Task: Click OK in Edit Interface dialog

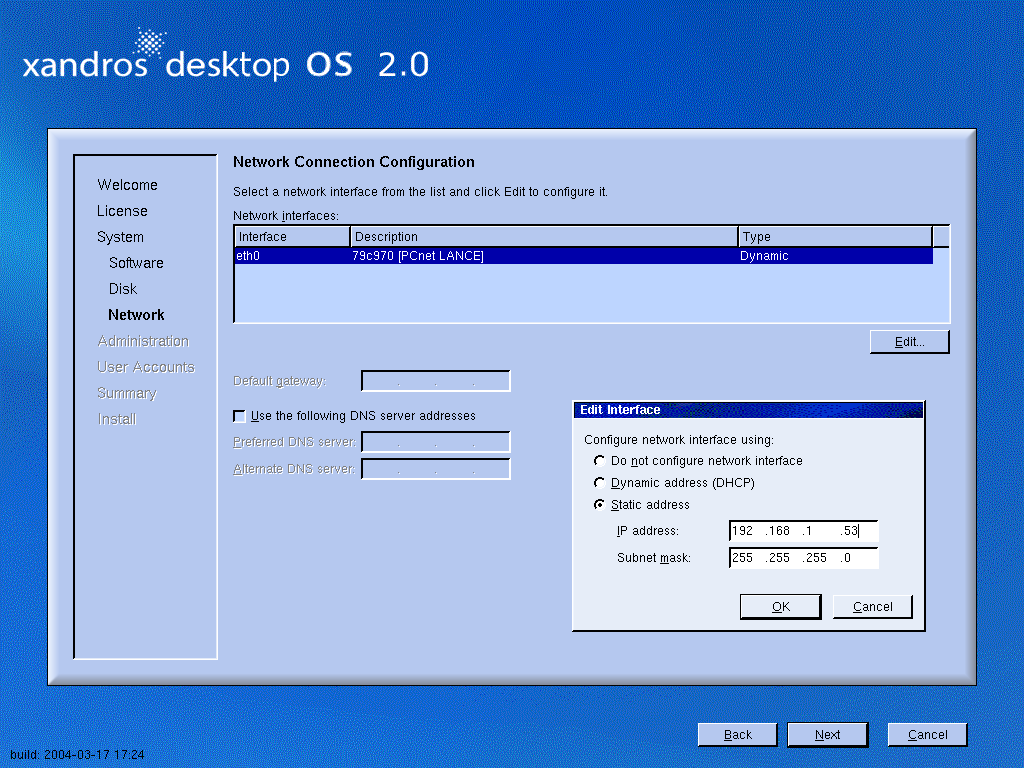Action: 780,607
